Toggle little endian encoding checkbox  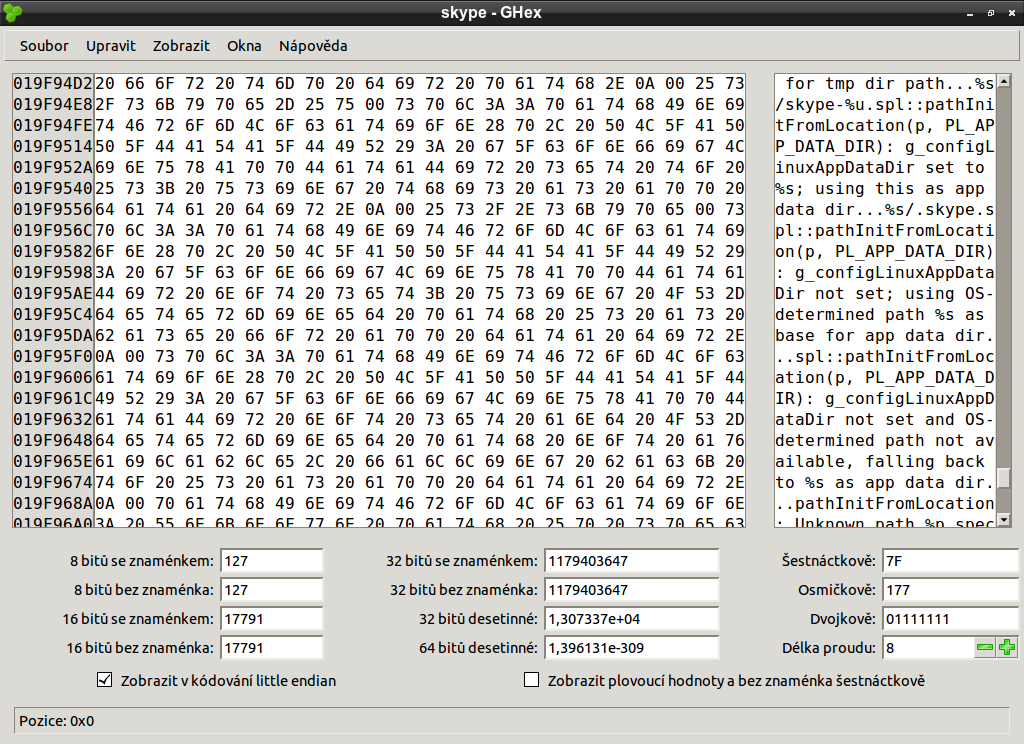point(104,680)
